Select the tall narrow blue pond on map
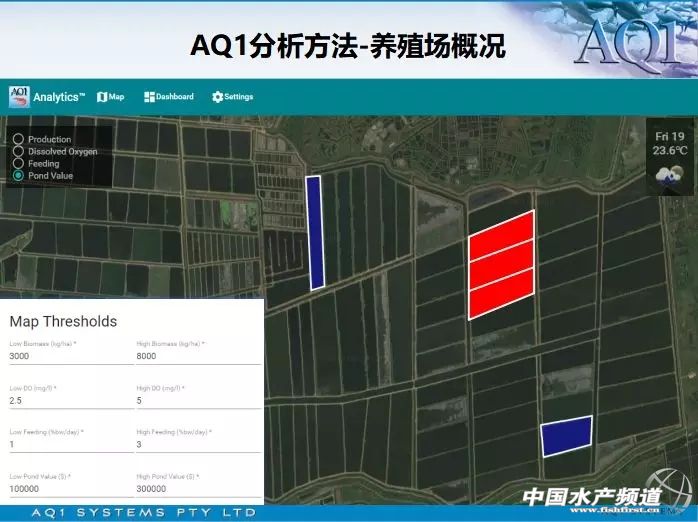Viewport: 698px width, 522px height. (x=315, y=232)
